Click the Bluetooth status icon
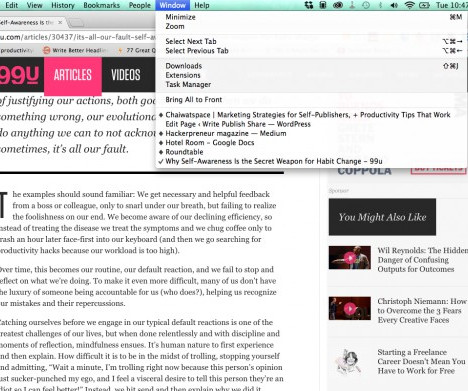Viewport: 468px width, 391px height. pyautogui.click(x=380, y=5)
